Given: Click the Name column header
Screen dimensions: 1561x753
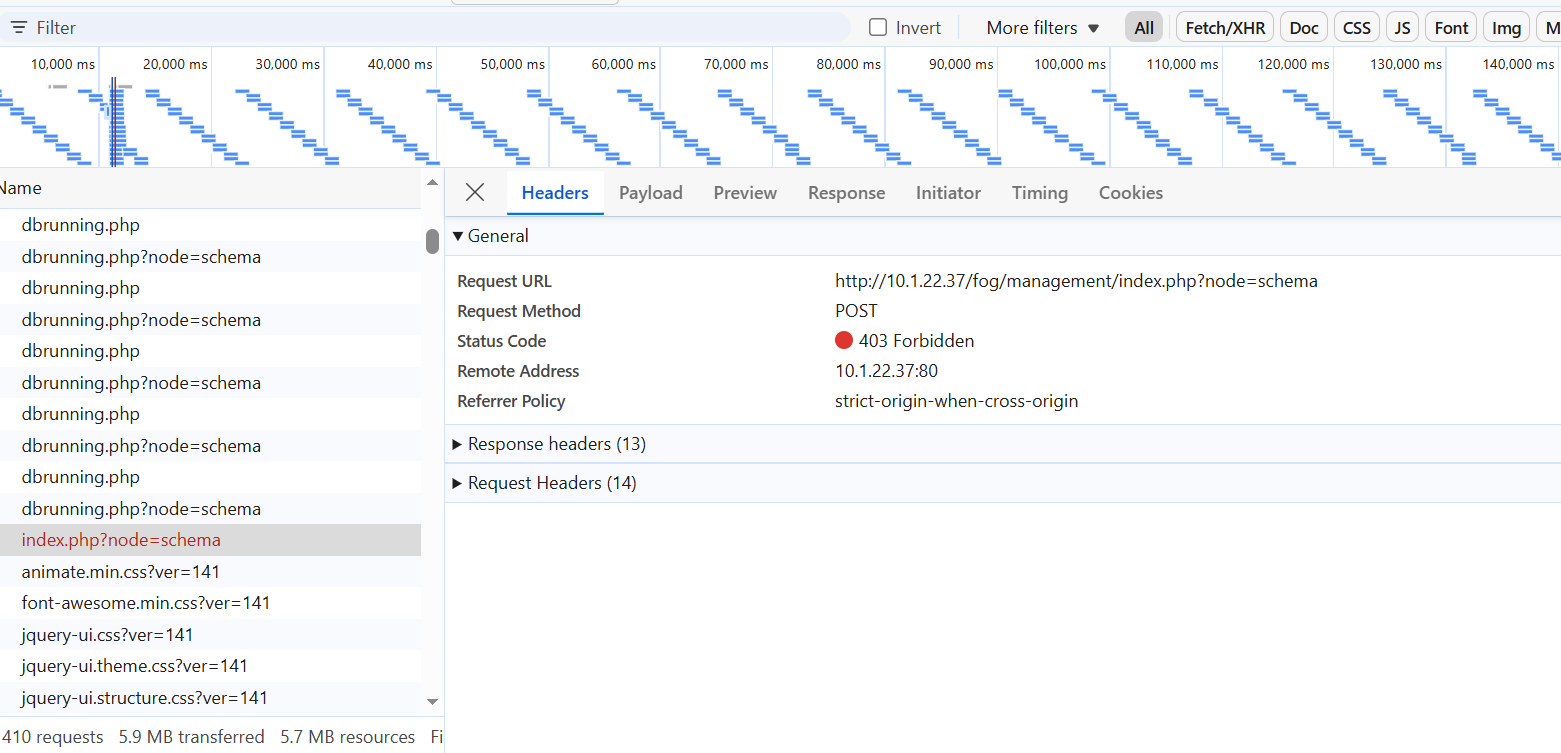Looking at the screenshot, I should pos(212,188).
